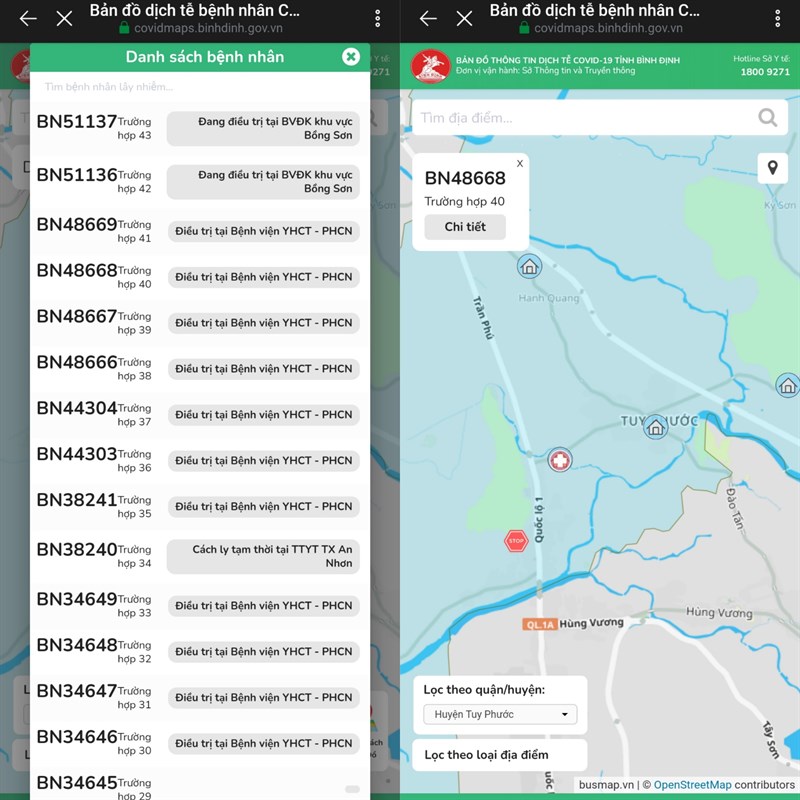Image resolution: width=800 pixels, height=800 pixels.
Task: Select patient BN34648 row
Action: coord(199,652)
